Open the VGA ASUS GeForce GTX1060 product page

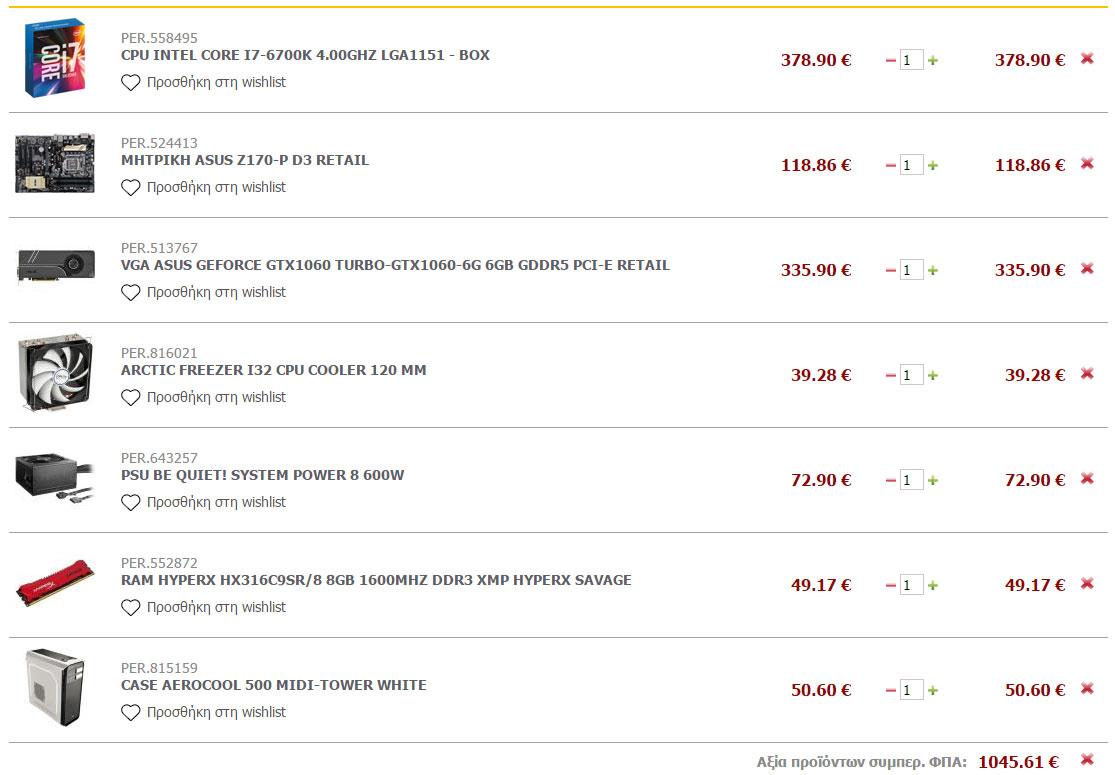point(395,265)
